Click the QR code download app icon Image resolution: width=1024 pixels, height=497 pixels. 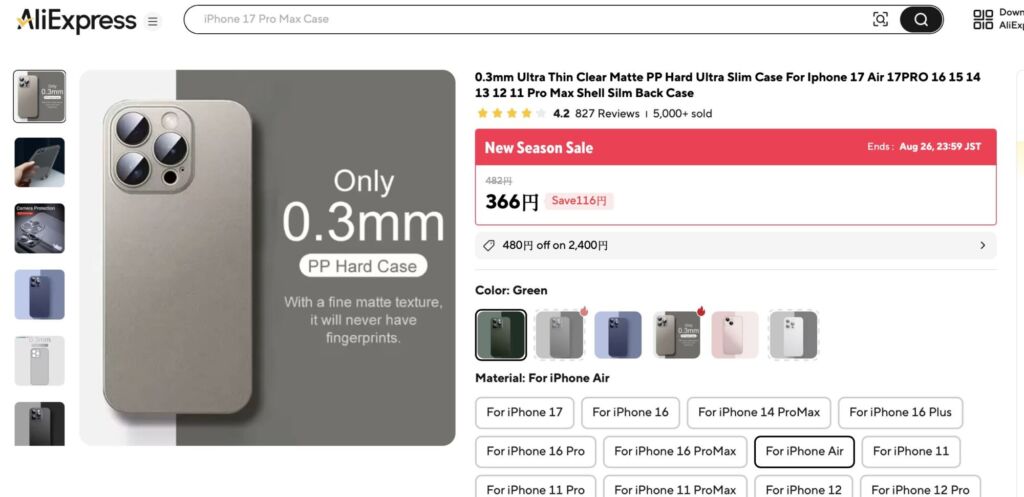[x=983, y=20]
